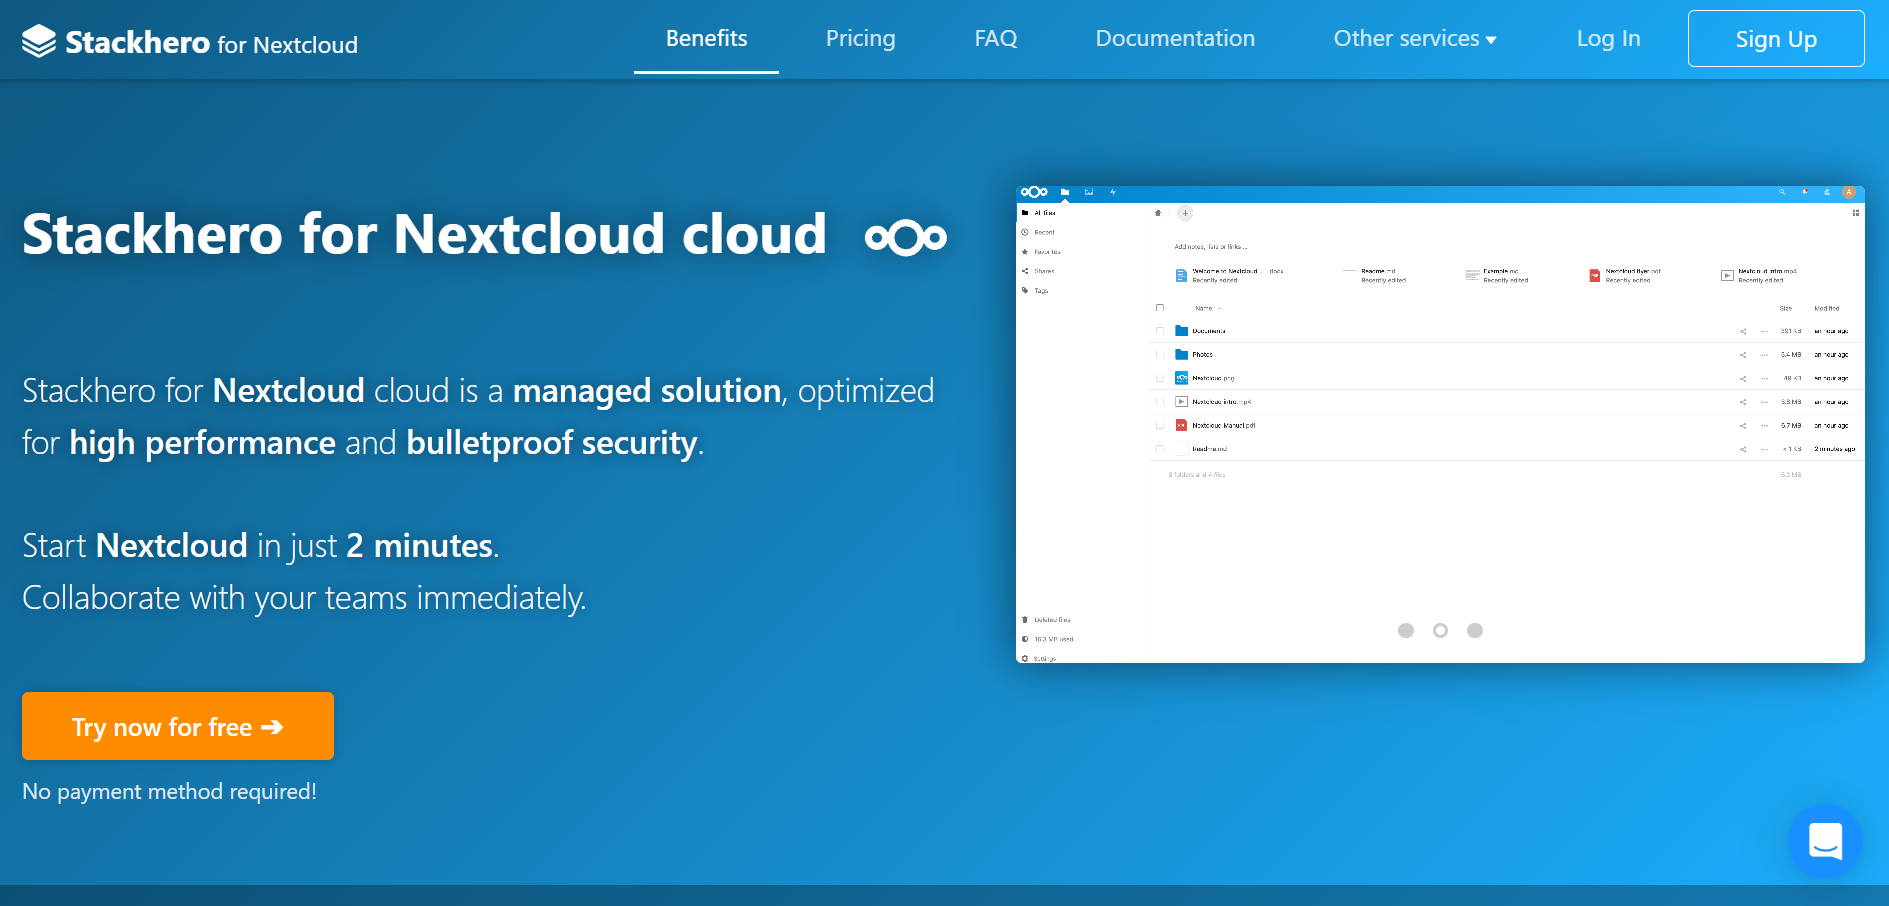Open the contacts icon in the preview top bar
The image size is (1889, 906).
(x=1827, y=192)
